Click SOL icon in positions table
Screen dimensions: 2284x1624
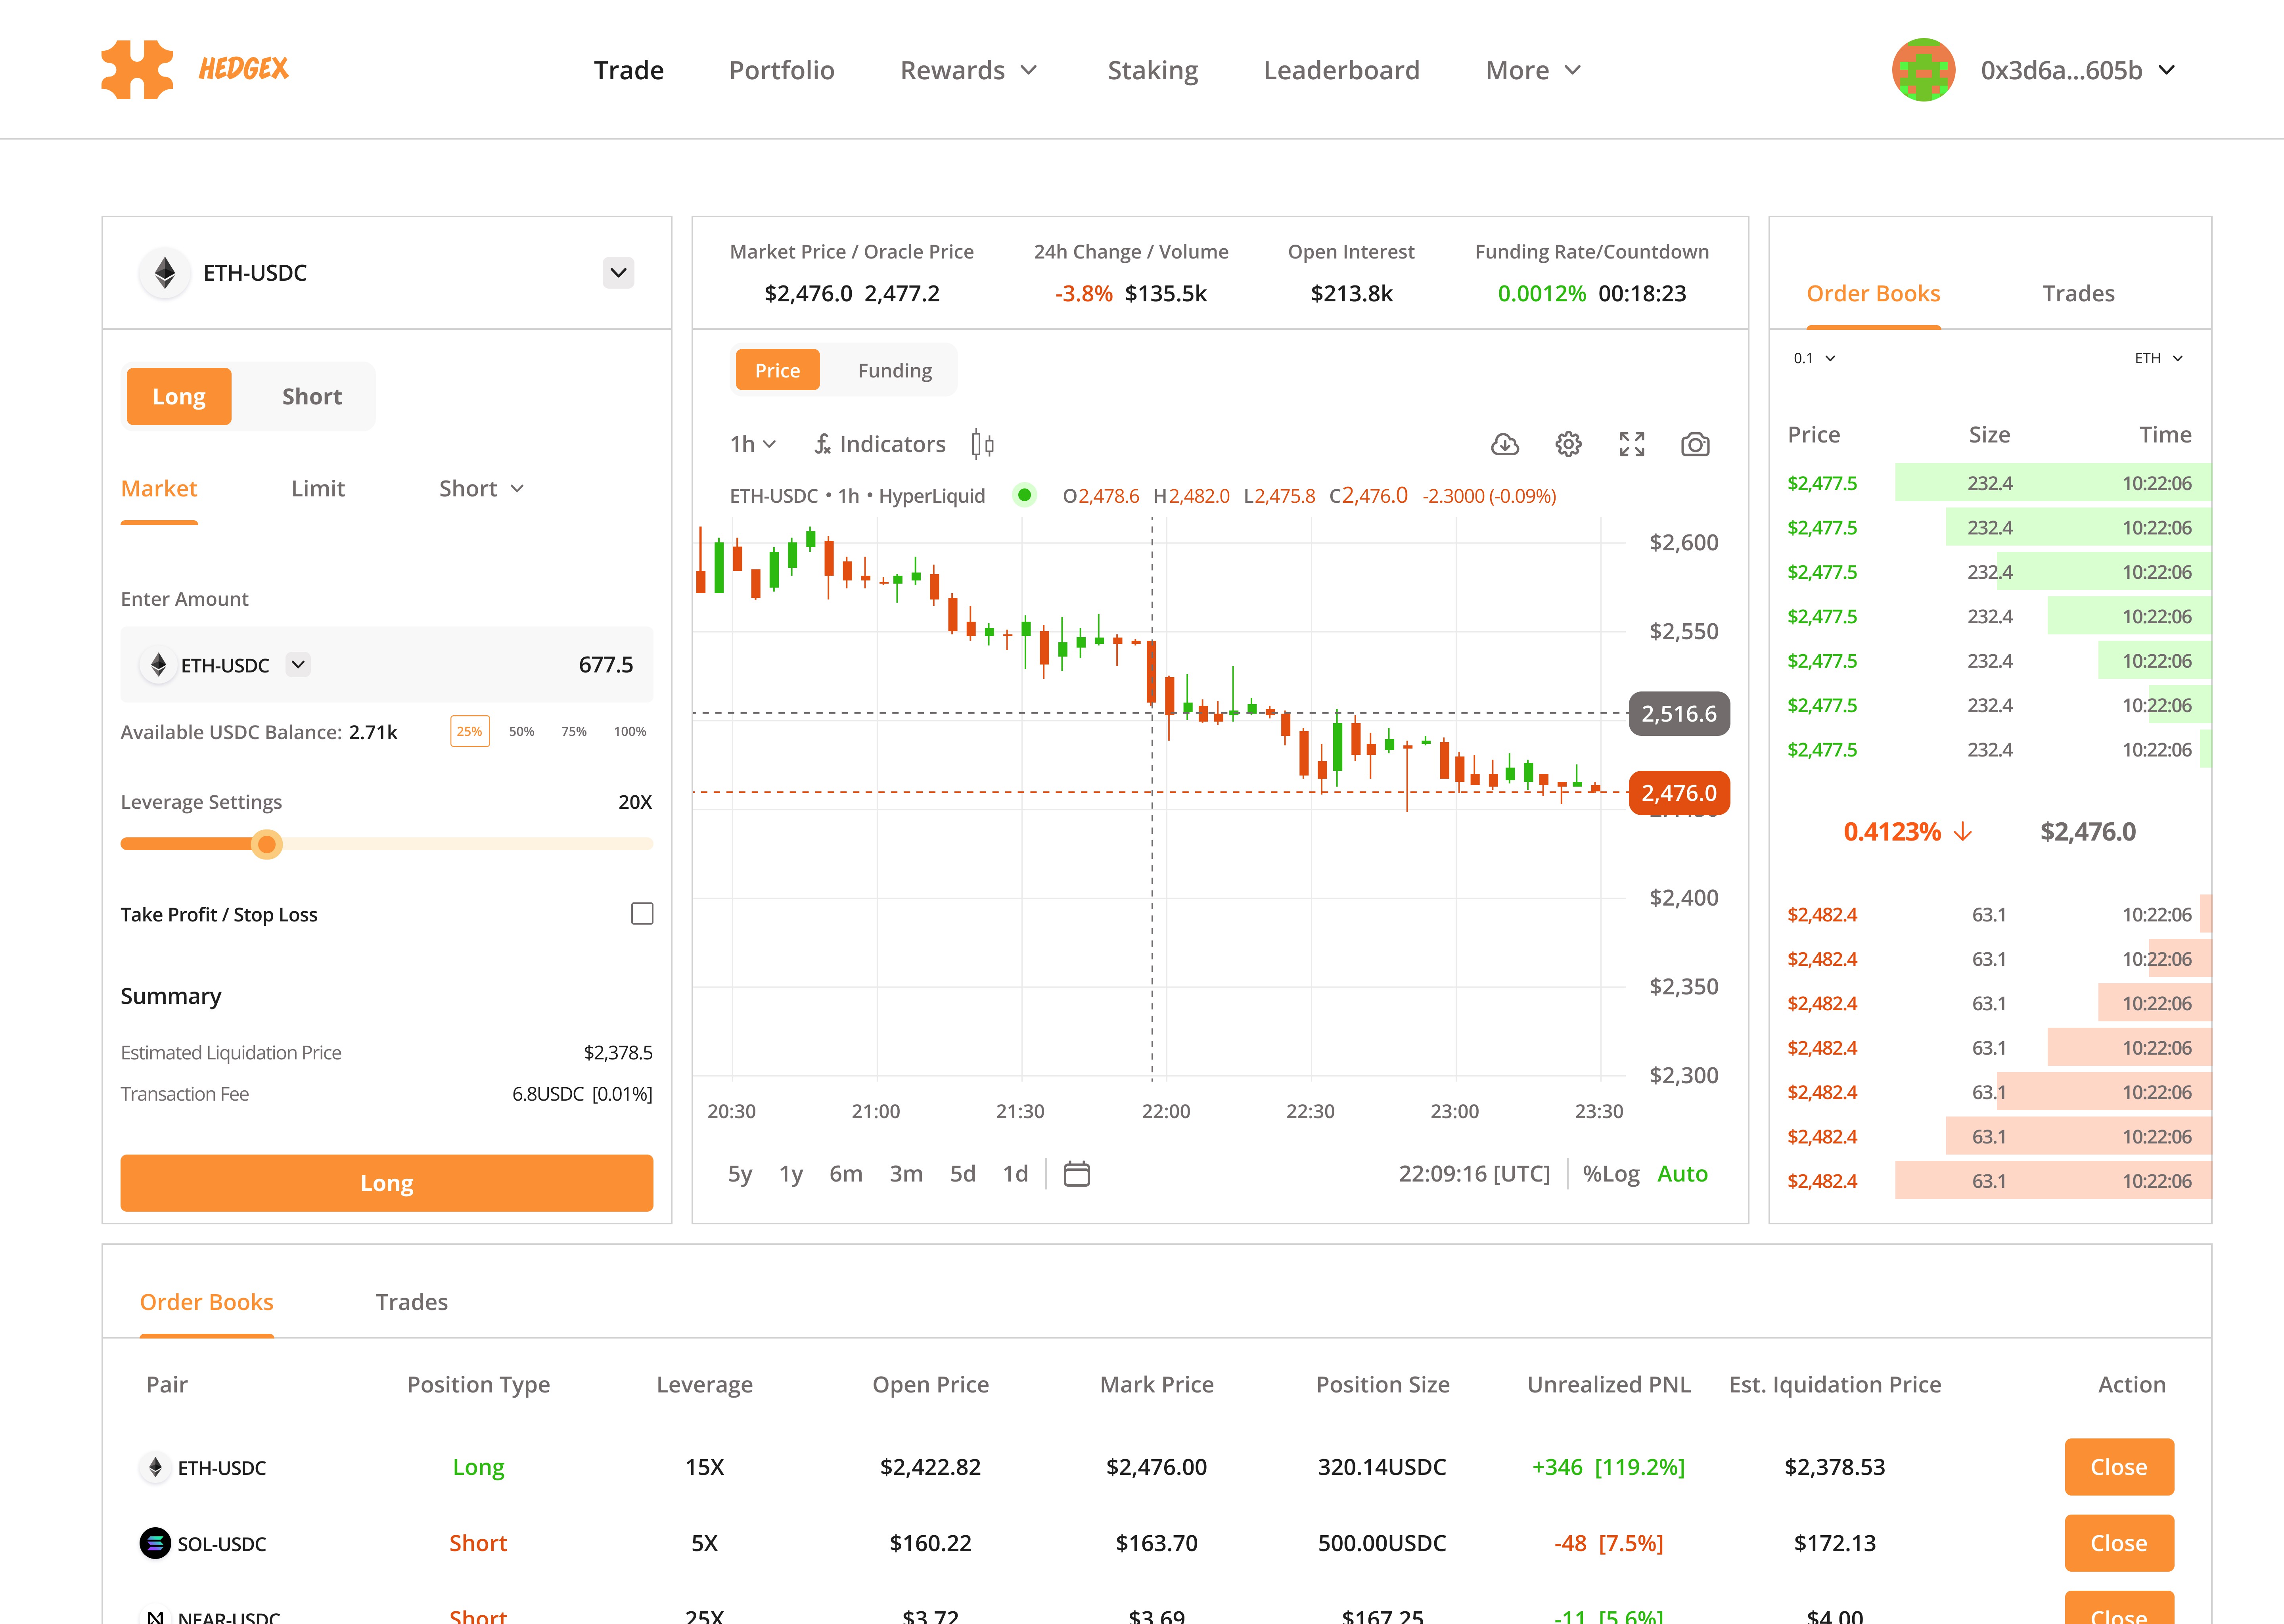pyautogui.click(x=155, y=1543)
